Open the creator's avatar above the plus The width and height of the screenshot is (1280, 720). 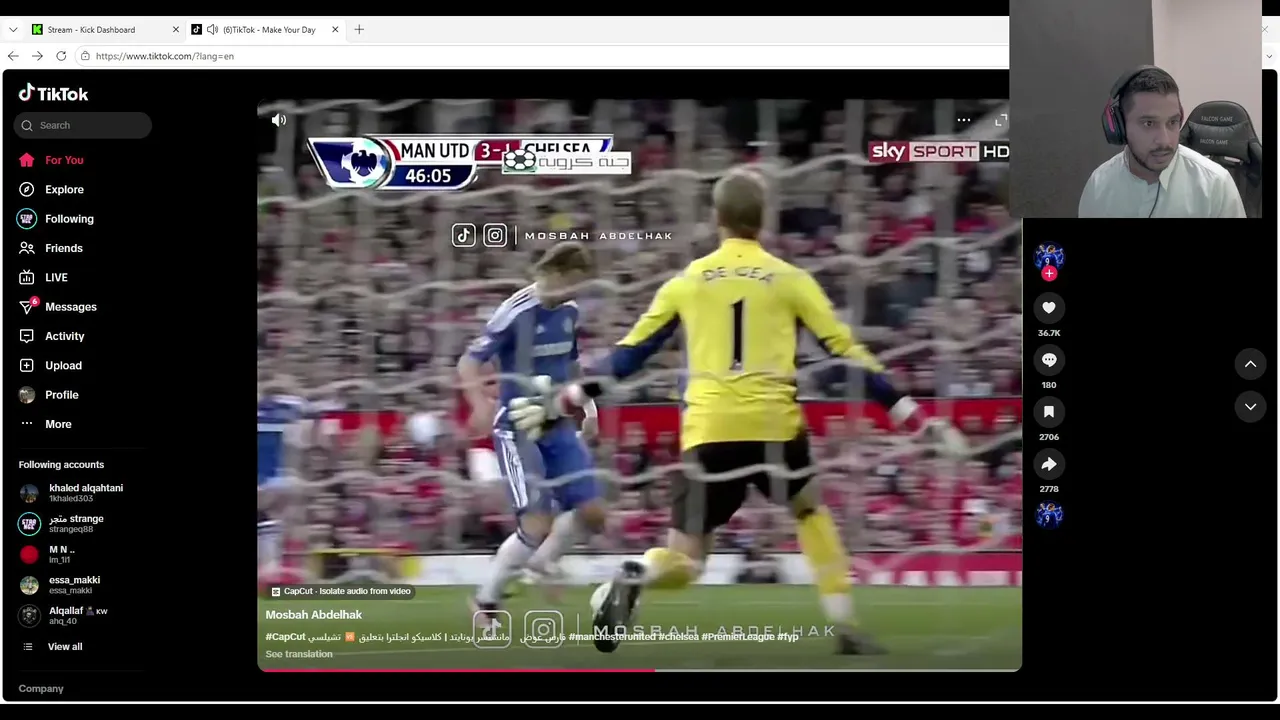[x=1048, y=256]
